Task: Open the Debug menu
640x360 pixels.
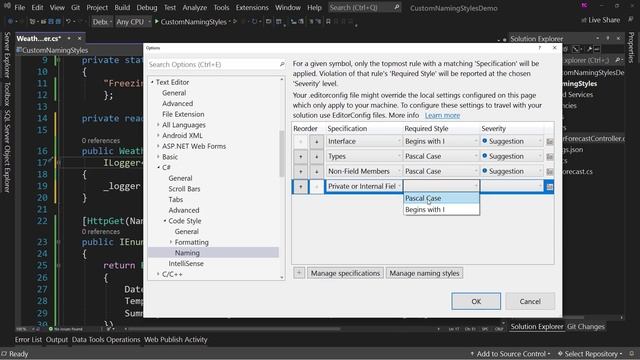Action: point(147,7)
